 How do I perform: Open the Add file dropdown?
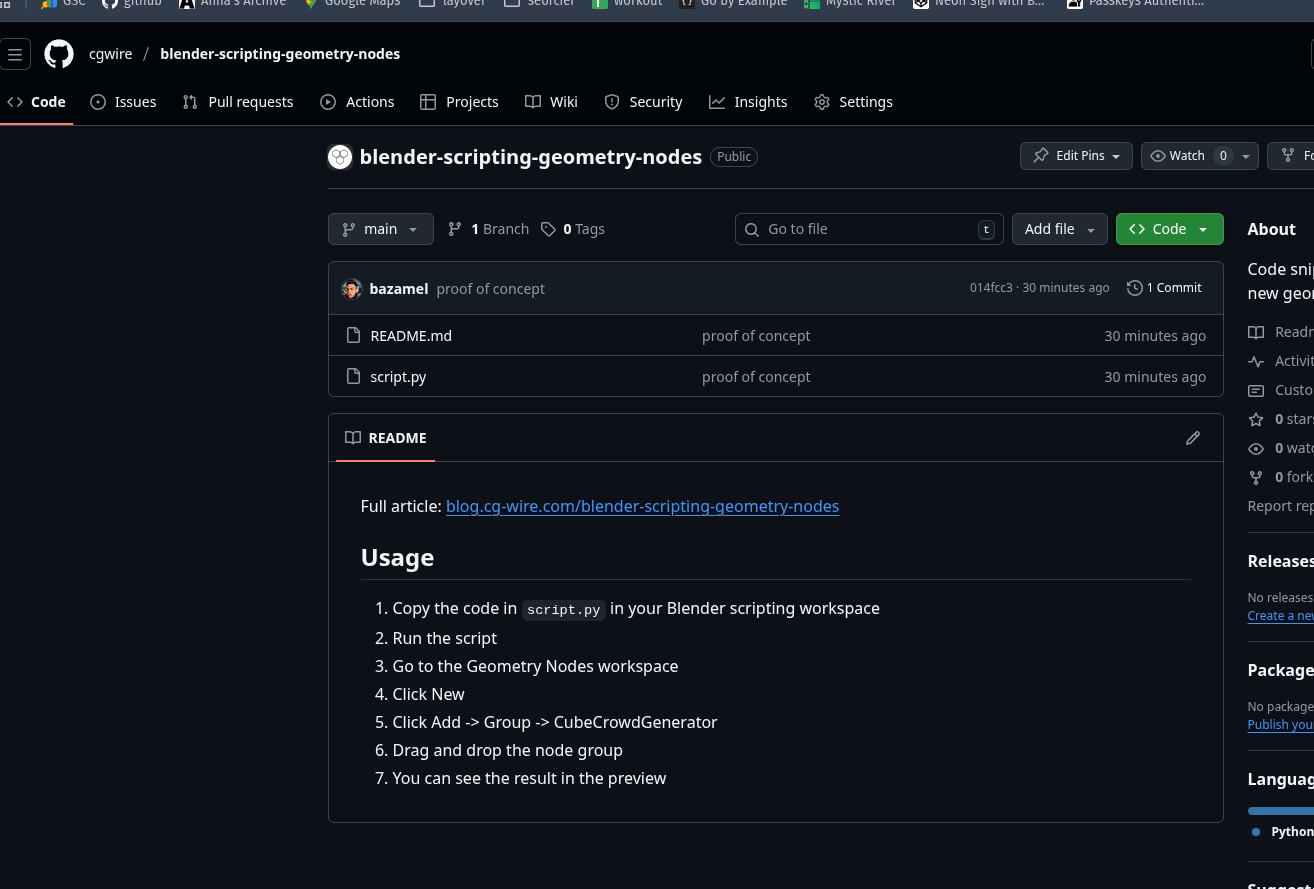pyautogui.click(x=1059, y=229)
